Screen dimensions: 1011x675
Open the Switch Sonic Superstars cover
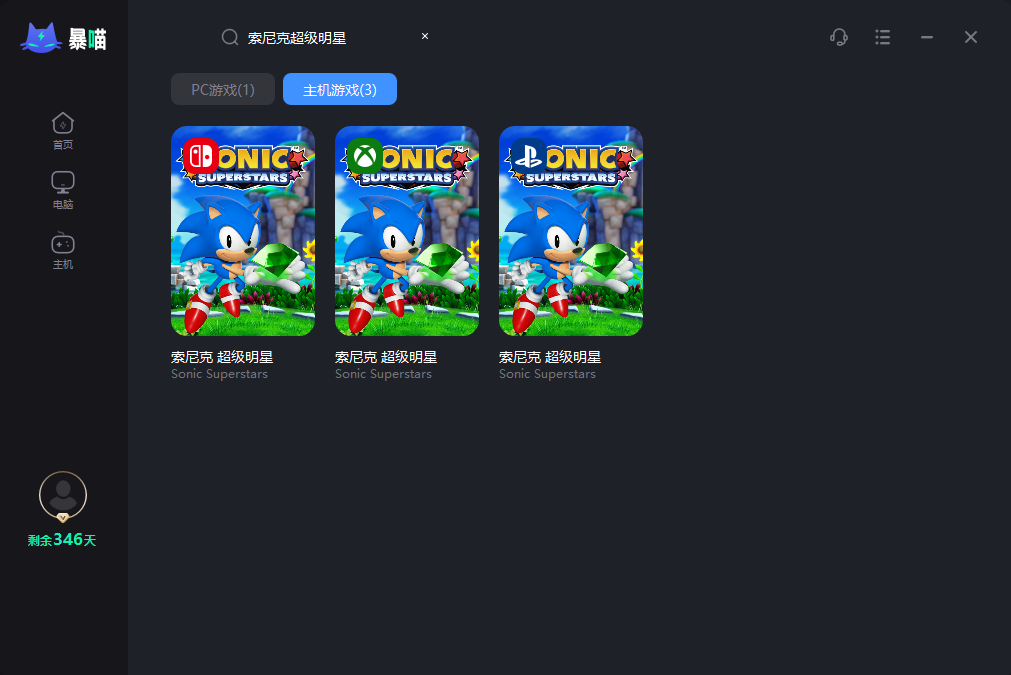pos(243,231)
